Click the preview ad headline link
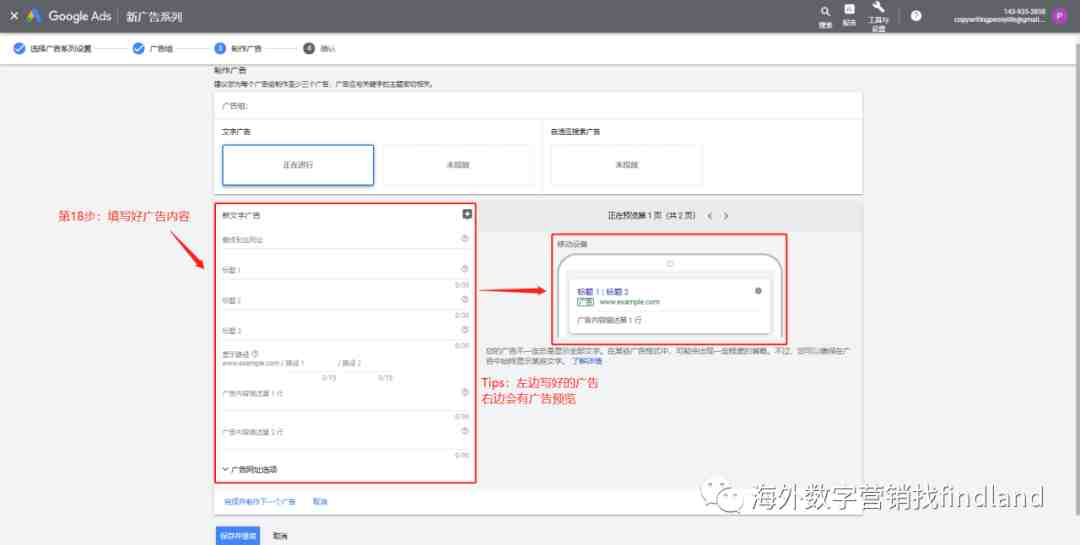 603,291
